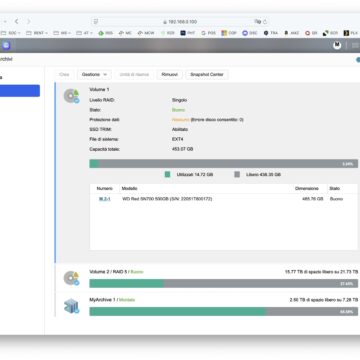The height and width of the screenshot is (360, 360).
Task: Open the M.2-1 disk link
Action: coord(105,199)
